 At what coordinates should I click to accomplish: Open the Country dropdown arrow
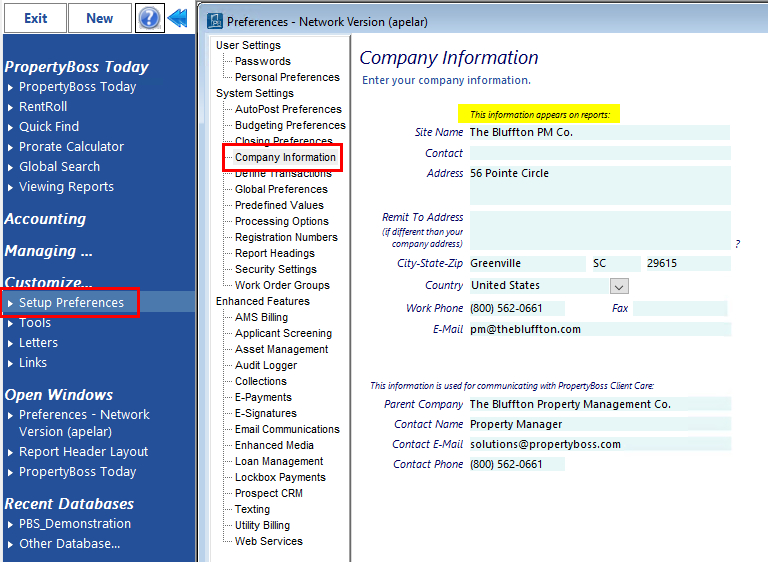(x=619, y=286)
